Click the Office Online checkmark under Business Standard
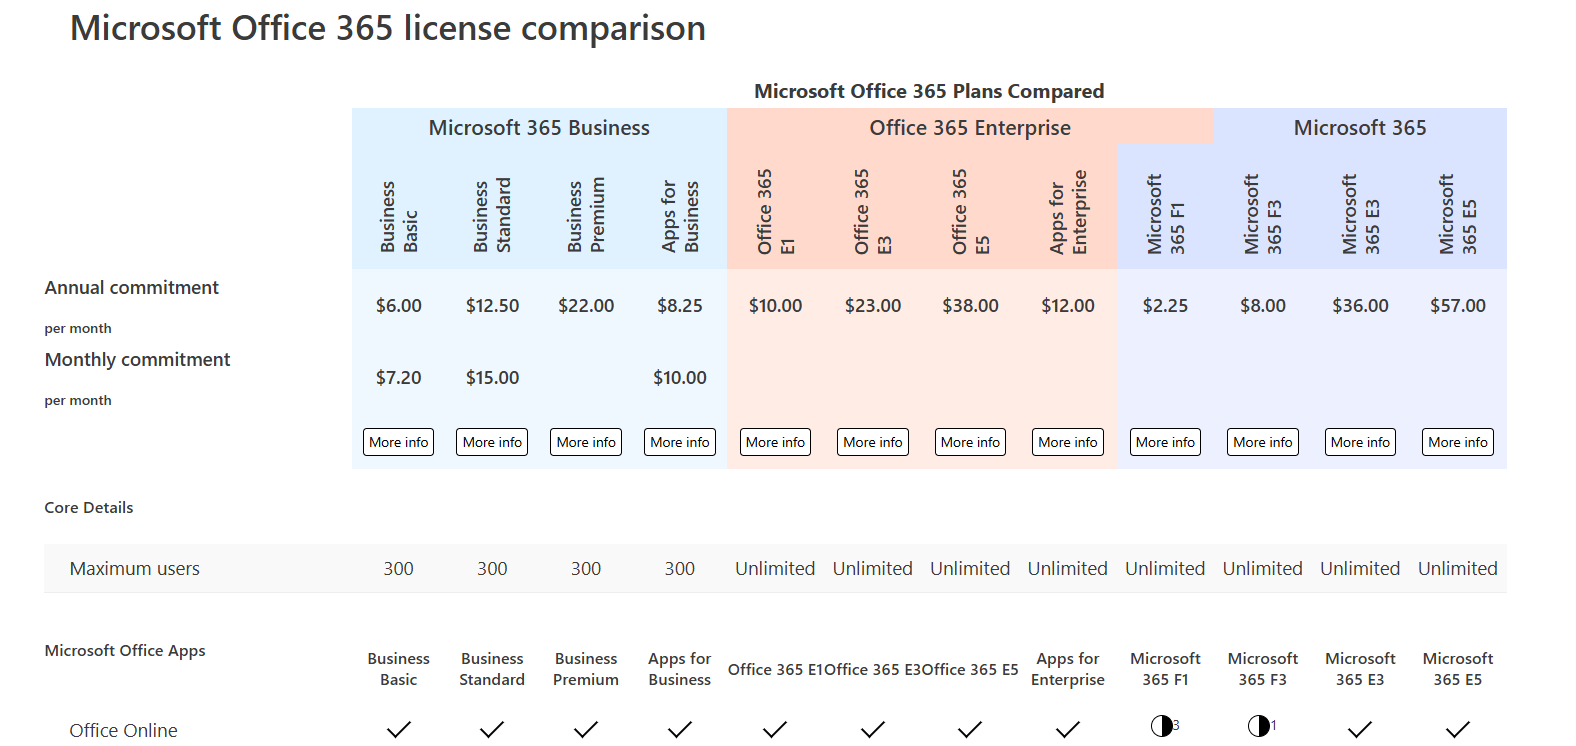The height and width of the screenshot is (746, 1576). (x=492, y=729)
